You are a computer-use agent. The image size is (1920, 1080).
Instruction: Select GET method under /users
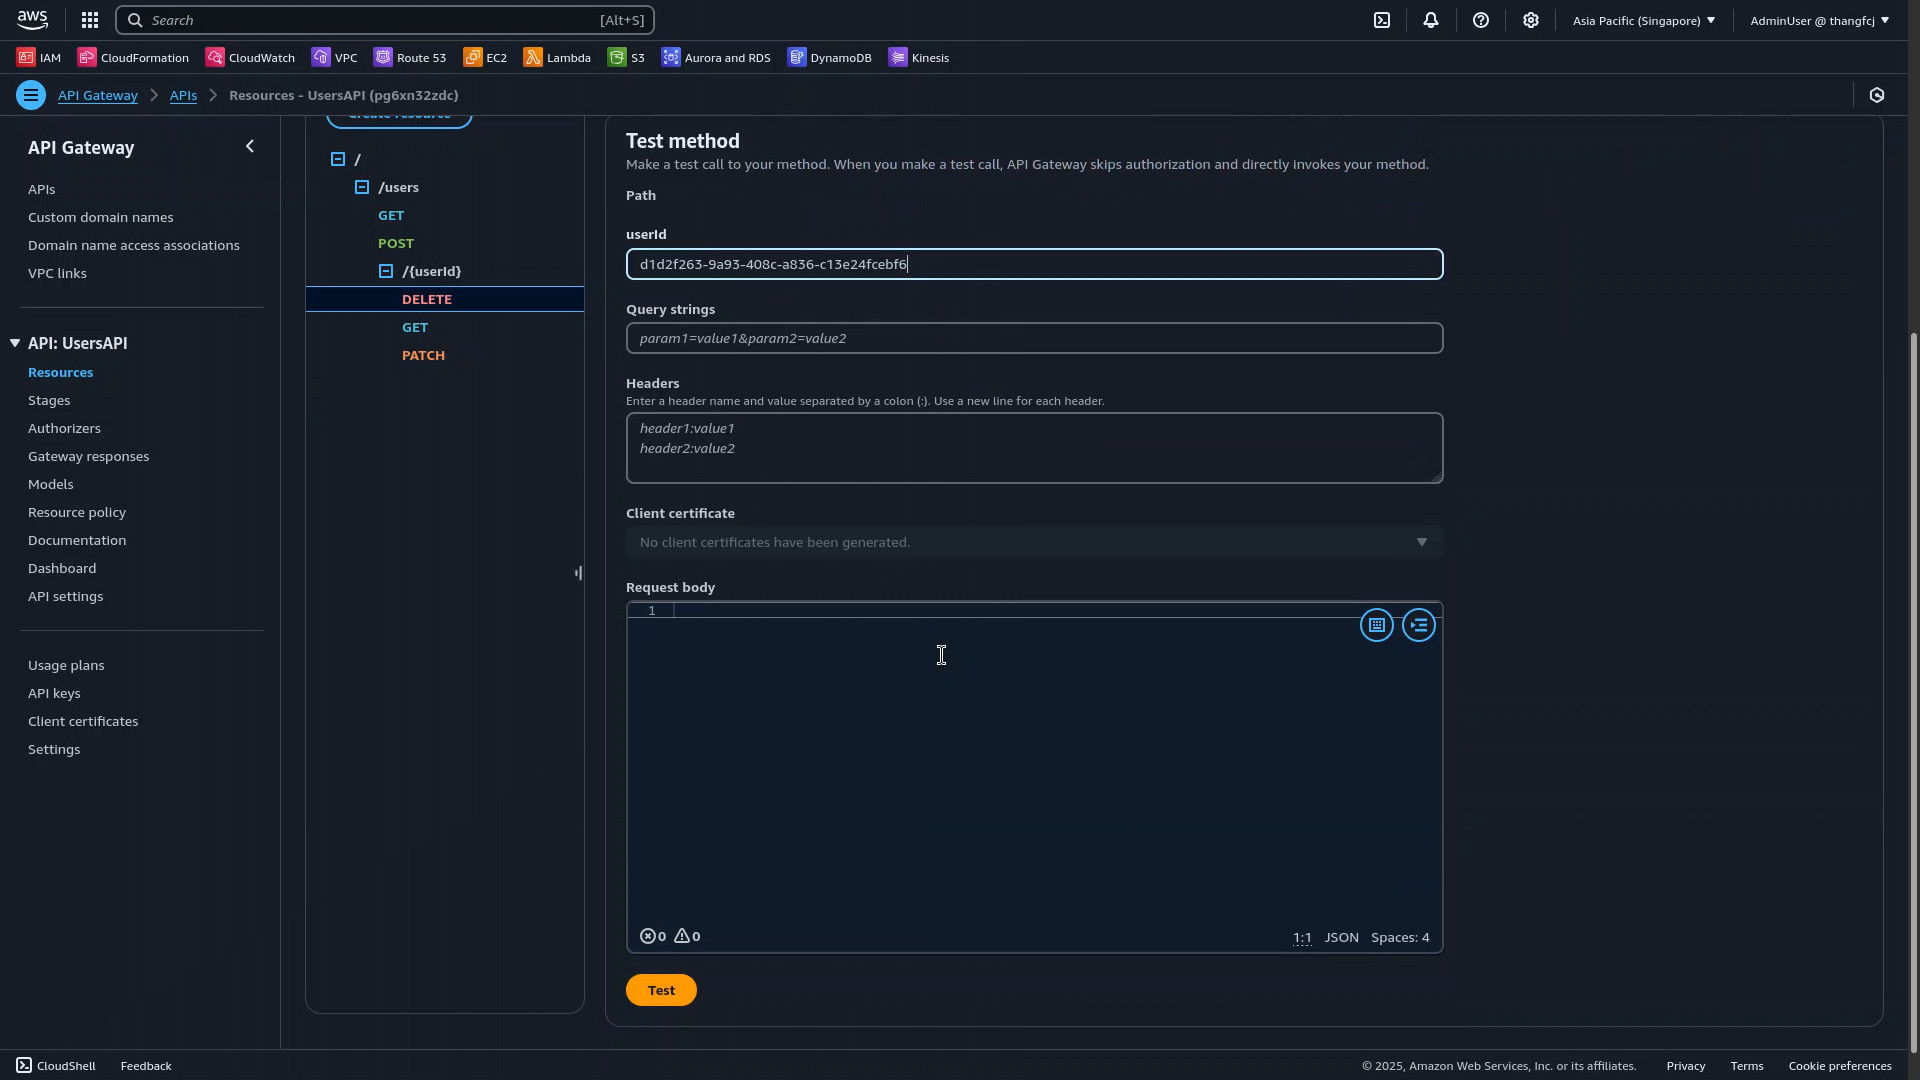(x=391, y=215)
